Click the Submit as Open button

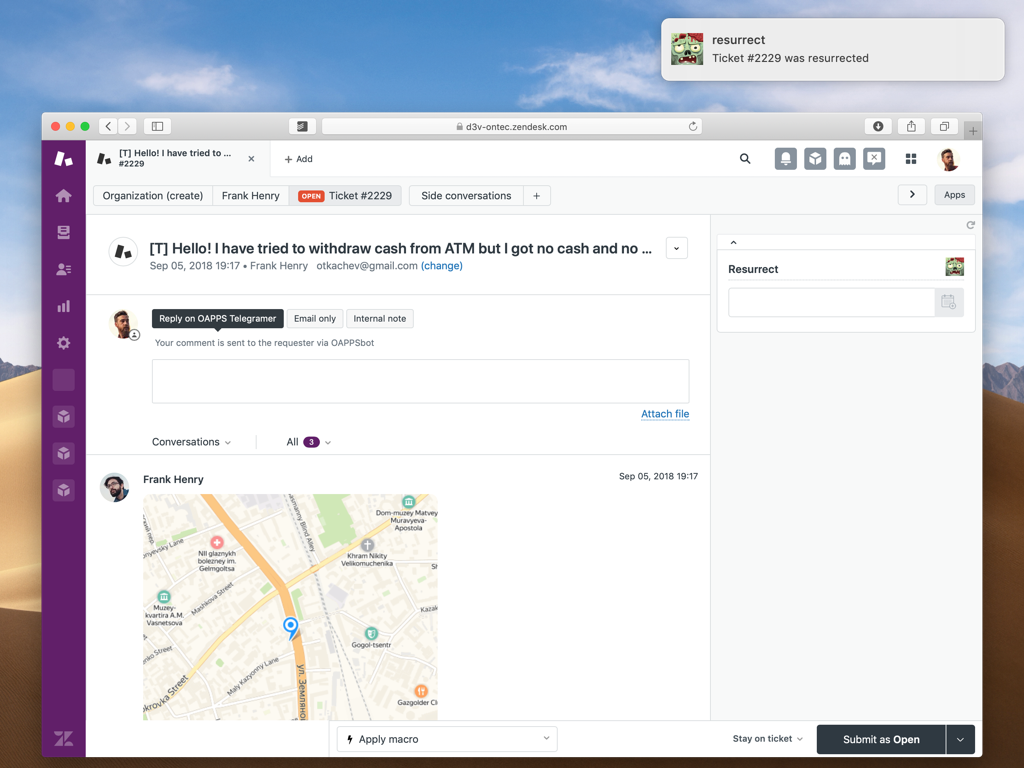[881, 740]
